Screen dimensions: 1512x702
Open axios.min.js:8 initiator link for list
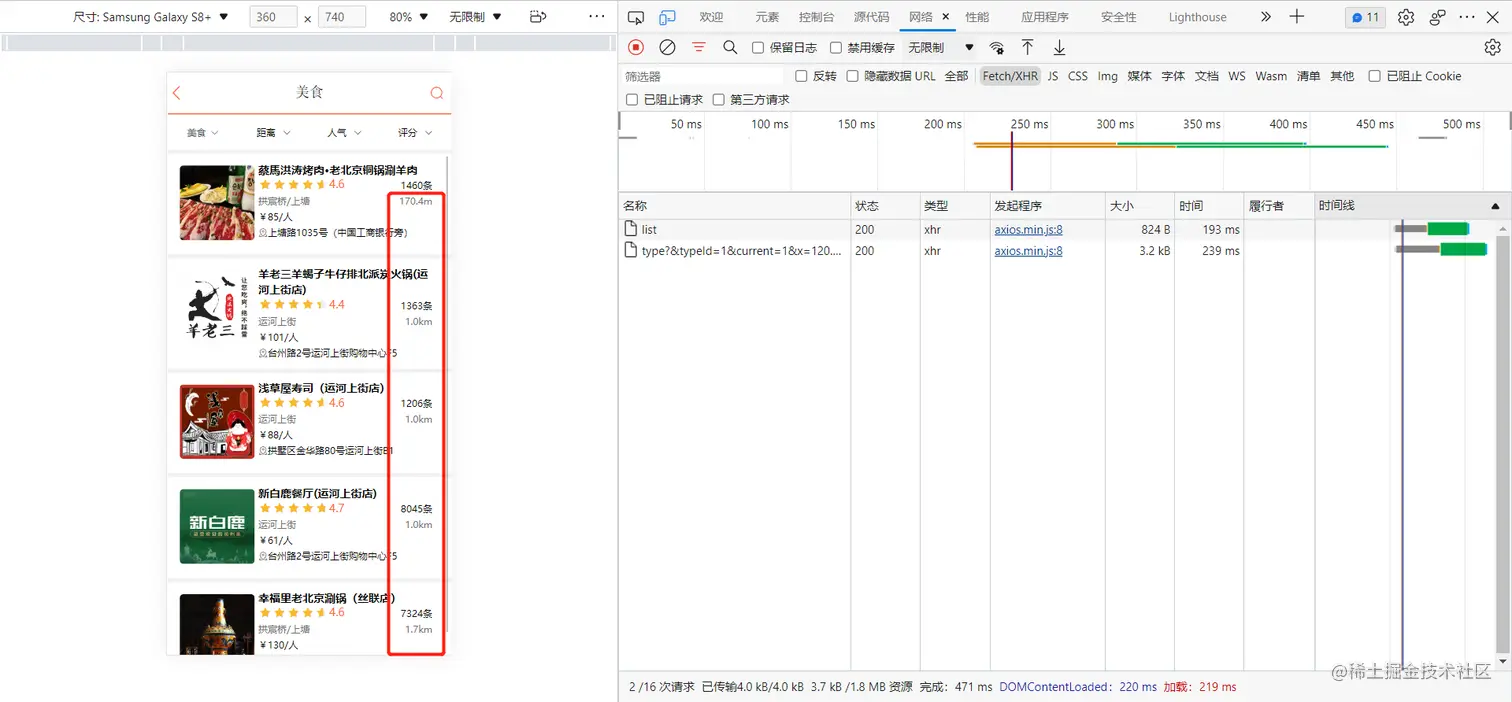click(1028, 230)
